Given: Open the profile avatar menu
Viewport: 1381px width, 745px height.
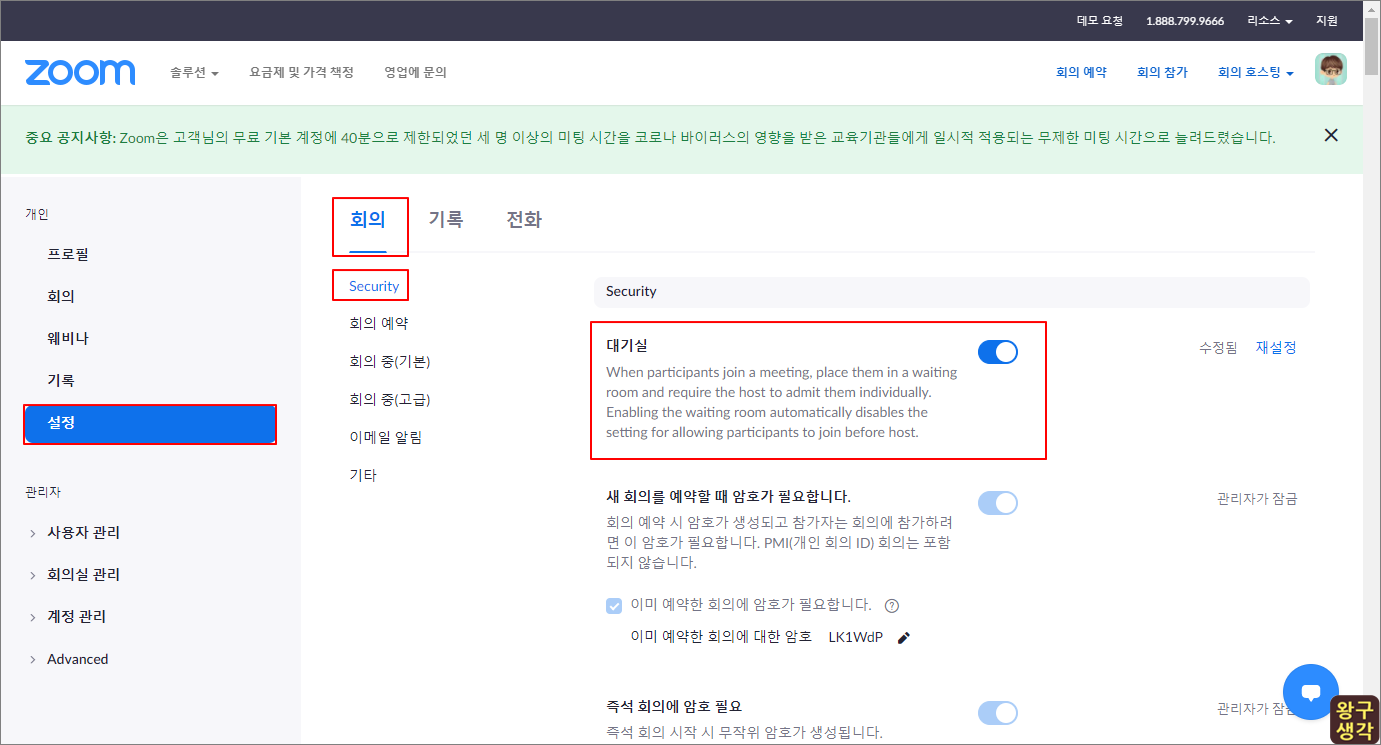Looking at the screenshot, I should [x=1330, y=70].
